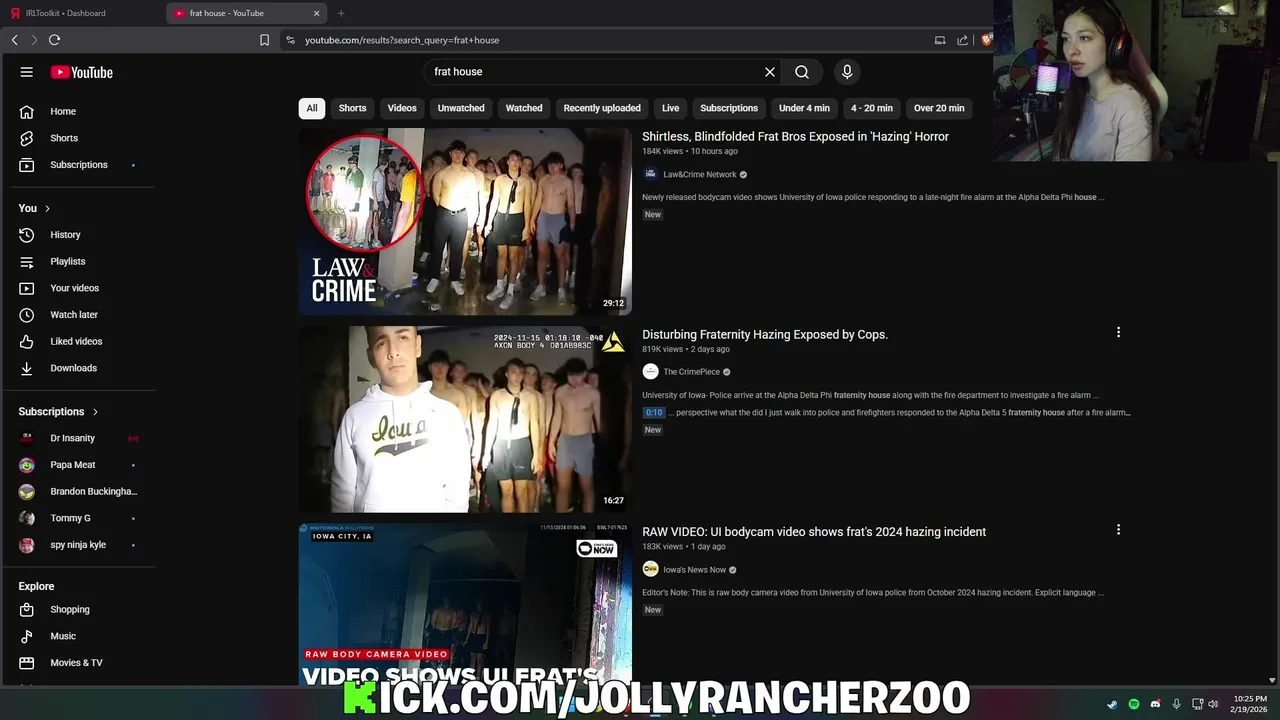Open 'Shirtless, Blindfolded Frat Bros Exposed' video title
1280x720 pixels.
click(x=795, y=136)
